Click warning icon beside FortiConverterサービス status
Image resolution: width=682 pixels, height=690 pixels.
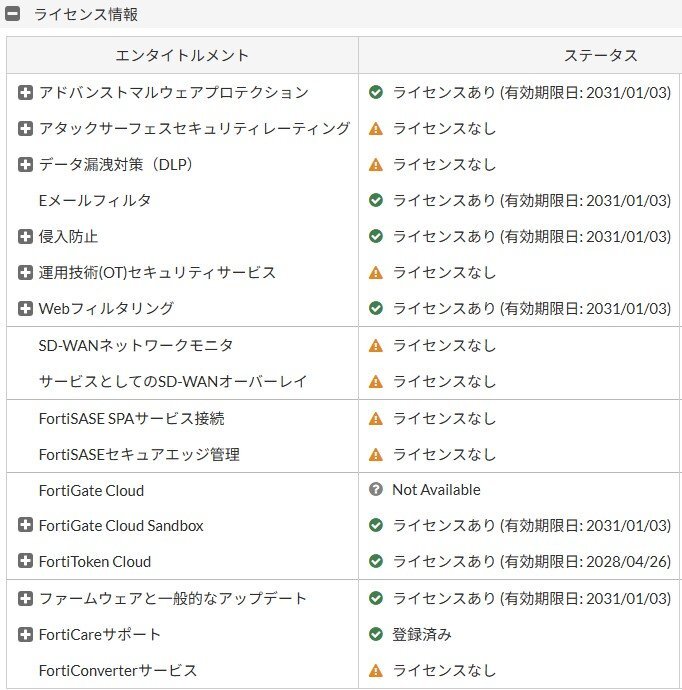click(376, 671)
